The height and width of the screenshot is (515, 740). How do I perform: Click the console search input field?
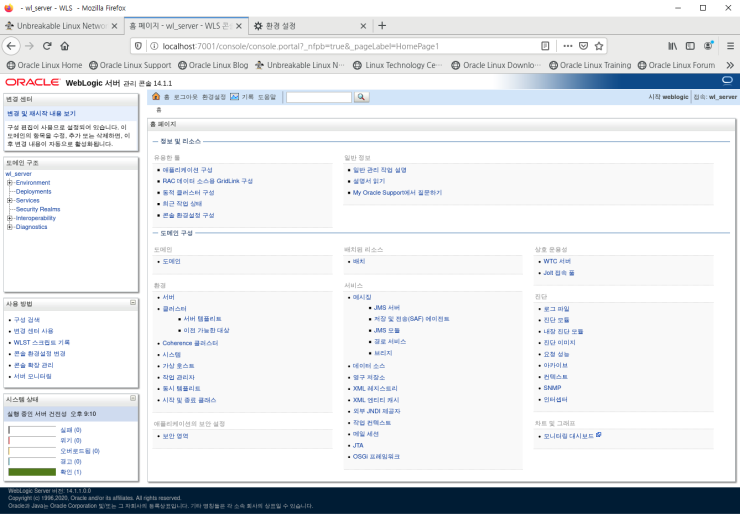pyautogui.click(x=319, y=97)
